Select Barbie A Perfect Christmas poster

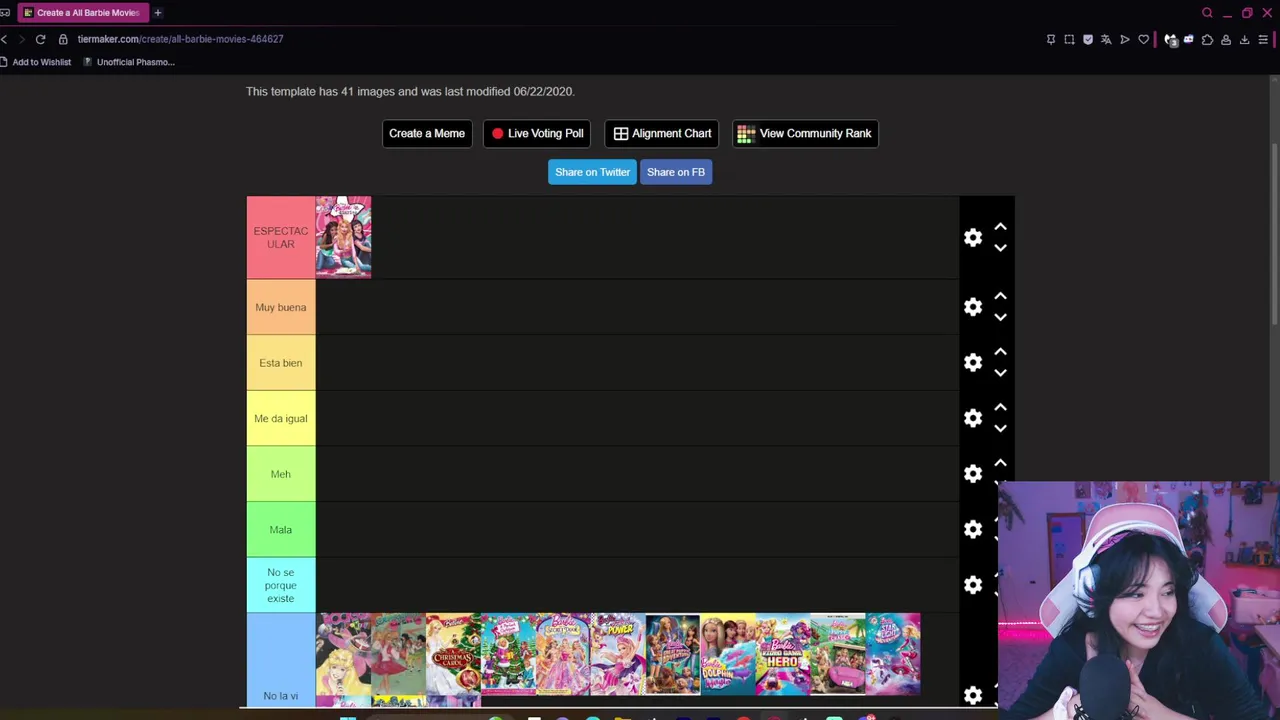[x=508, y=654]
